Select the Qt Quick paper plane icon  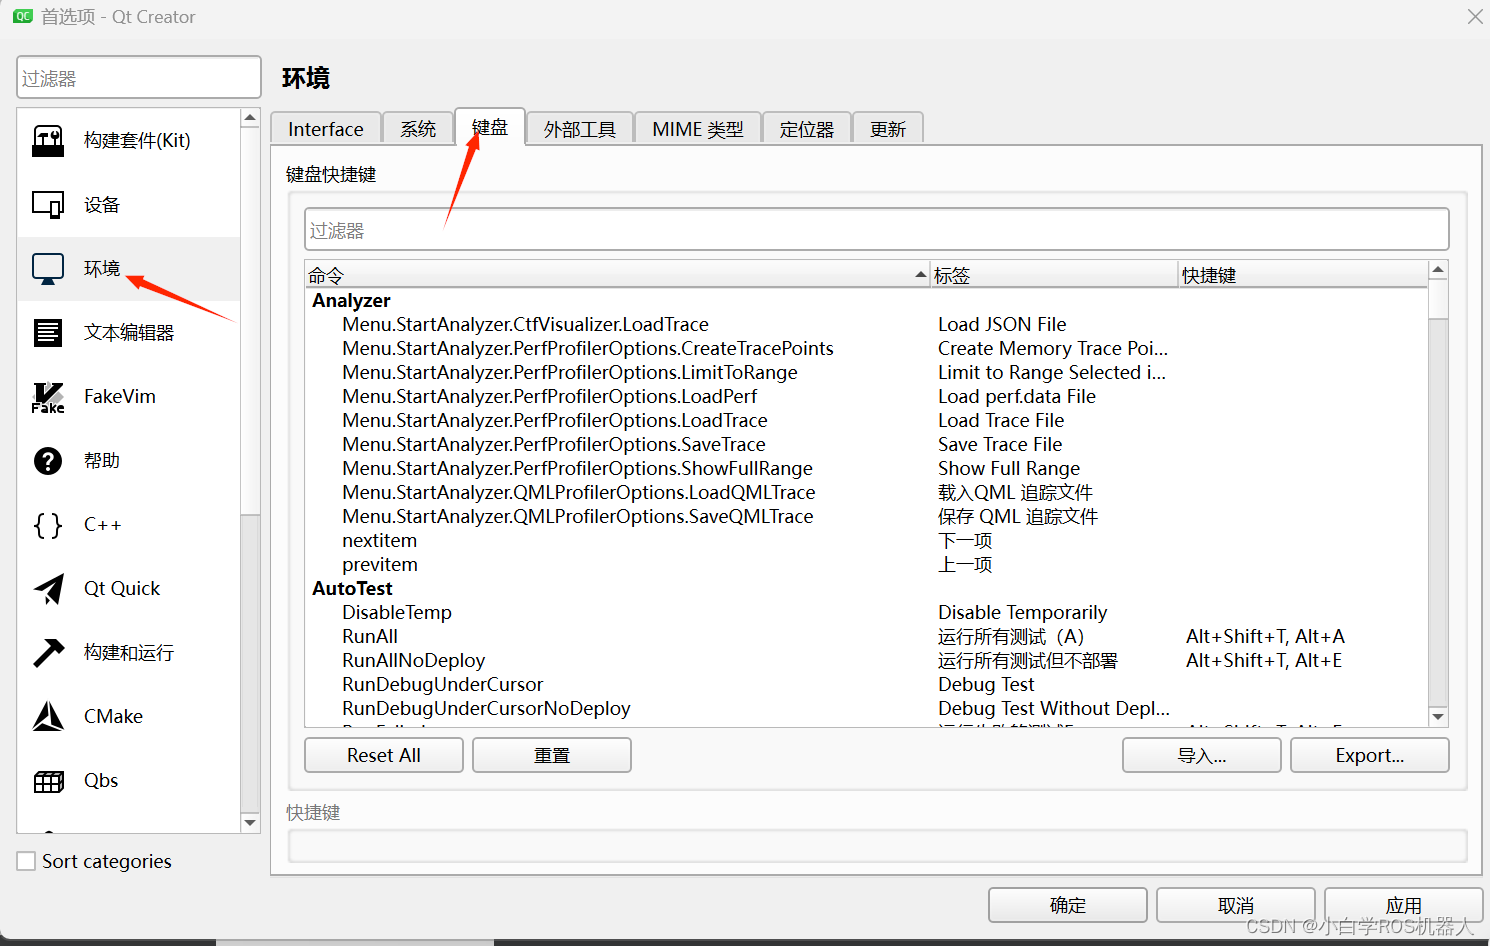click(x=48, y=589)
